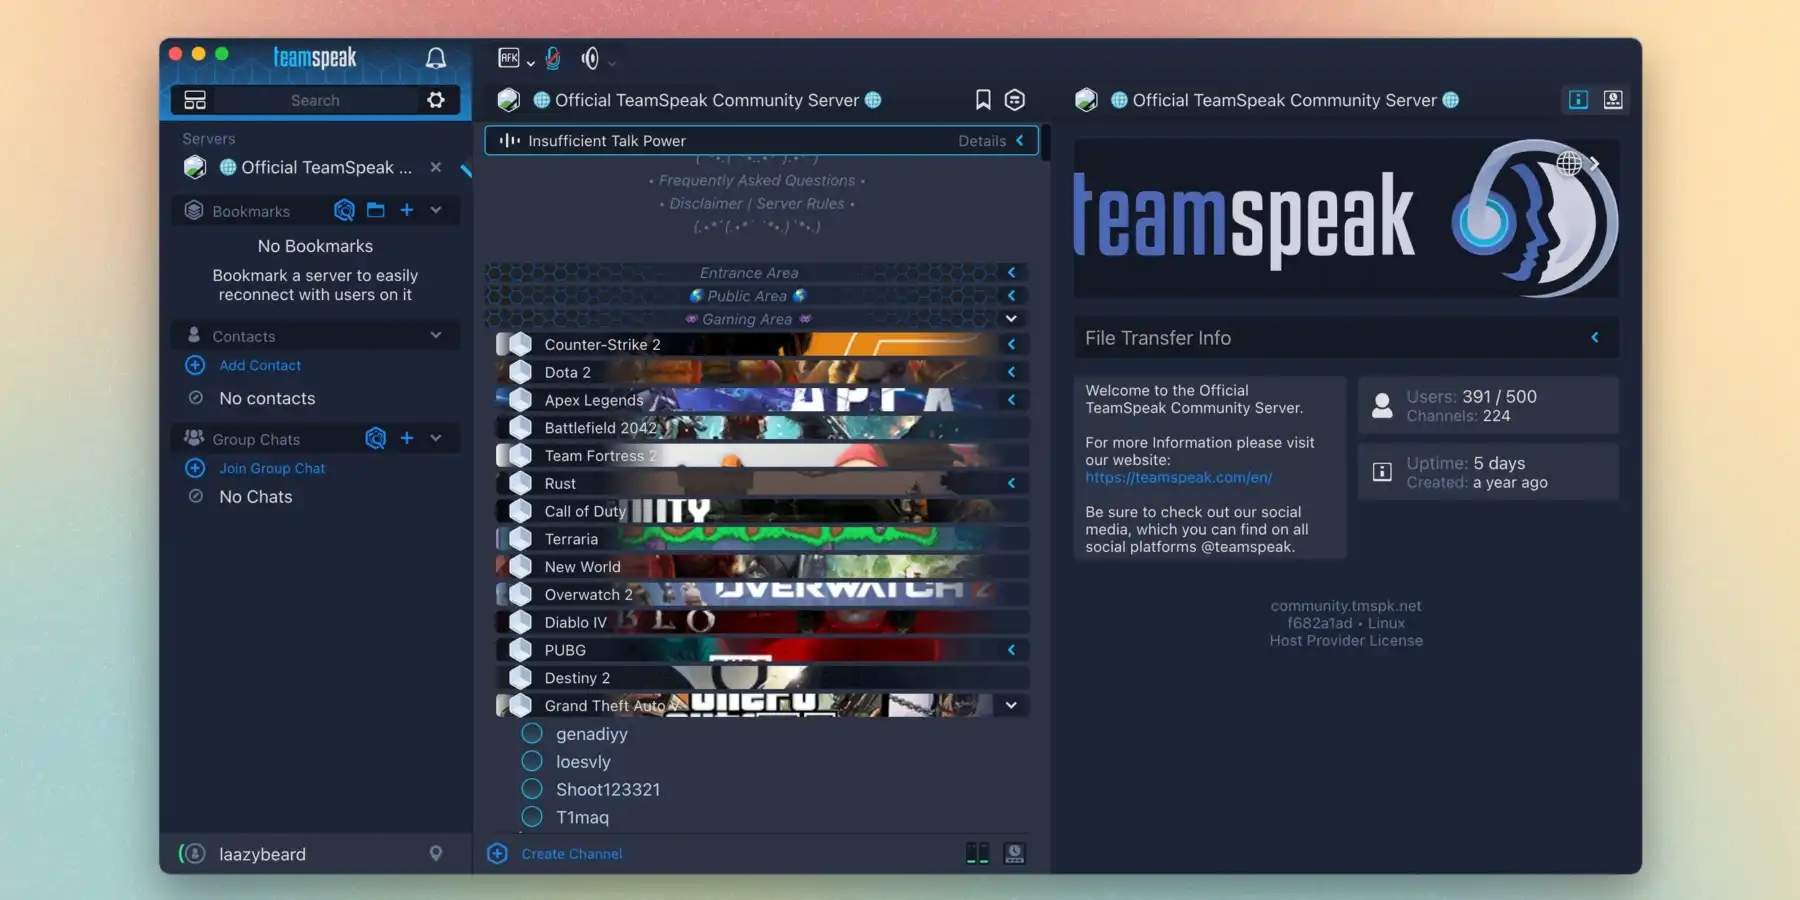This screenshot has width=1800, height=900.
Task: Mute the speaker output
Action: (x=590, y=58)
